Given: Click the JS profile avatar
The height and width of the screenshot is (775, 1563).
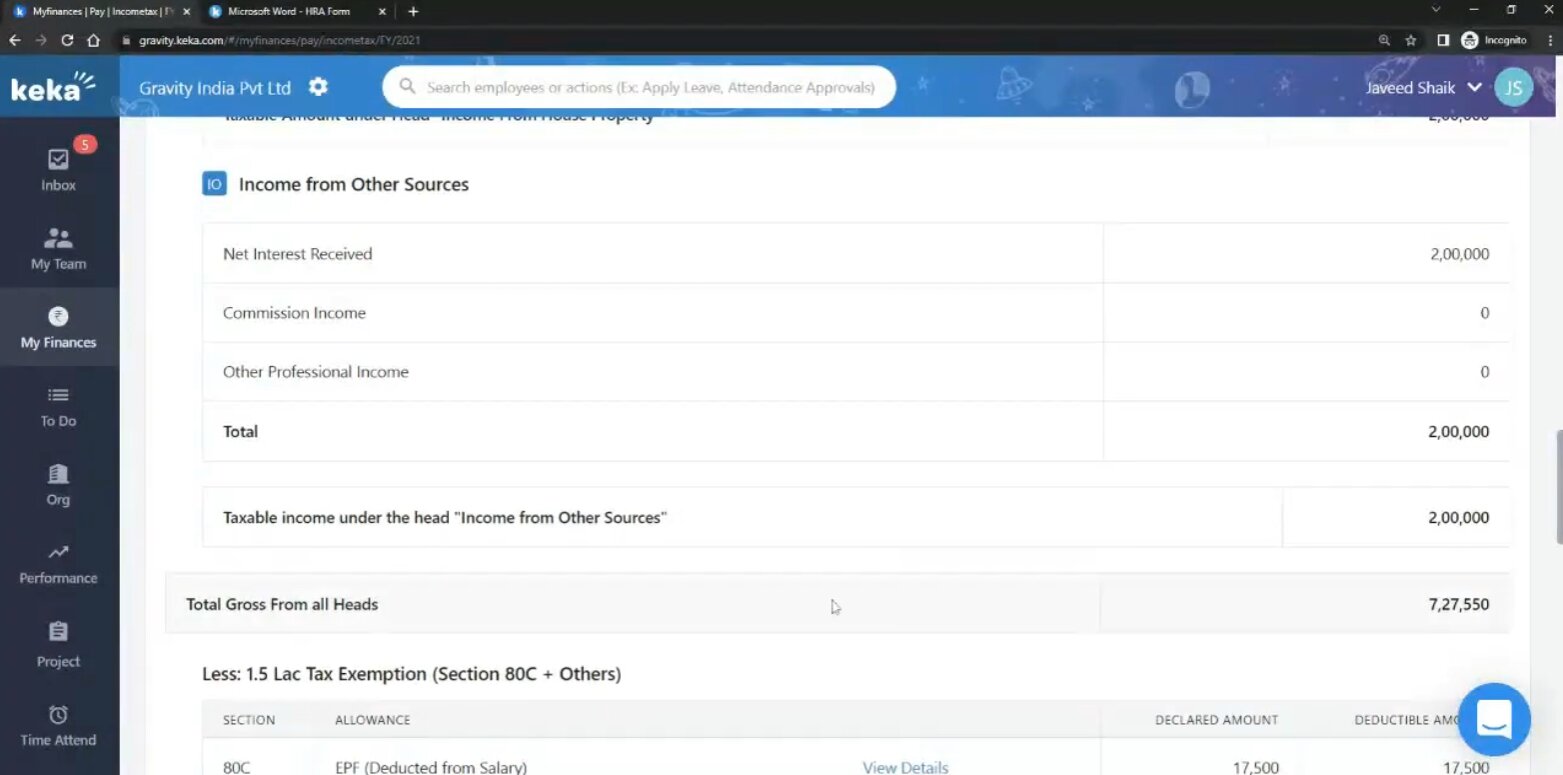Looking at the screenshot, I should (1513, 88).
